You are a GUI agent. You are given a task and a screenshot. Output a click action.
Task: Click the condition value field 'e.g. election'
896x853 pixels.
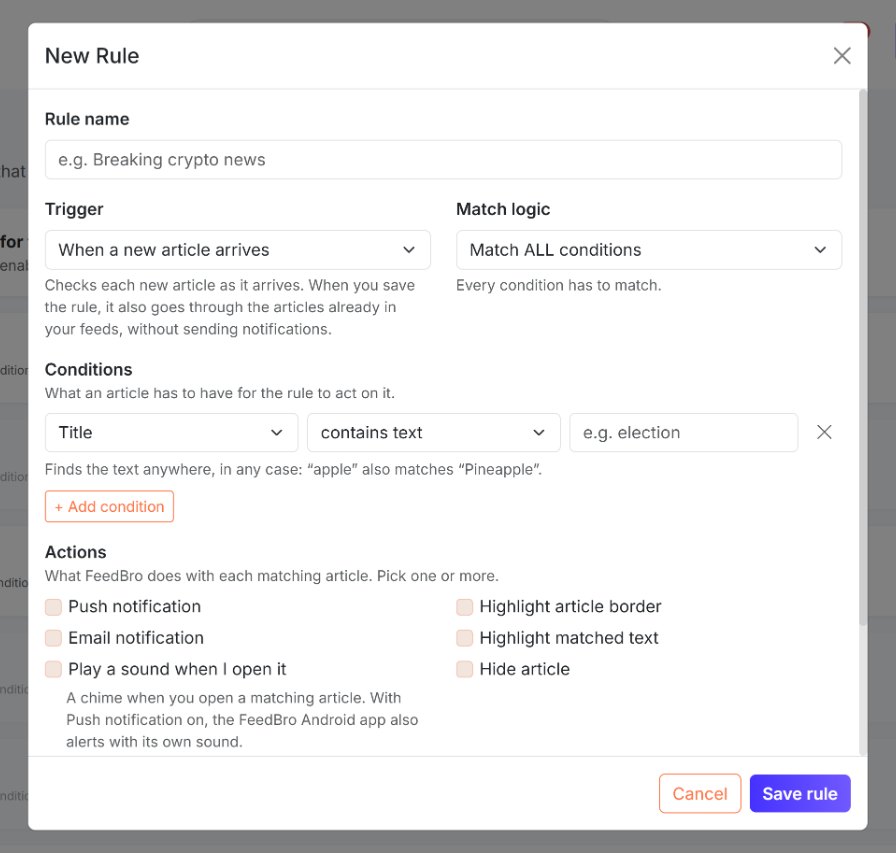(683, 432)
